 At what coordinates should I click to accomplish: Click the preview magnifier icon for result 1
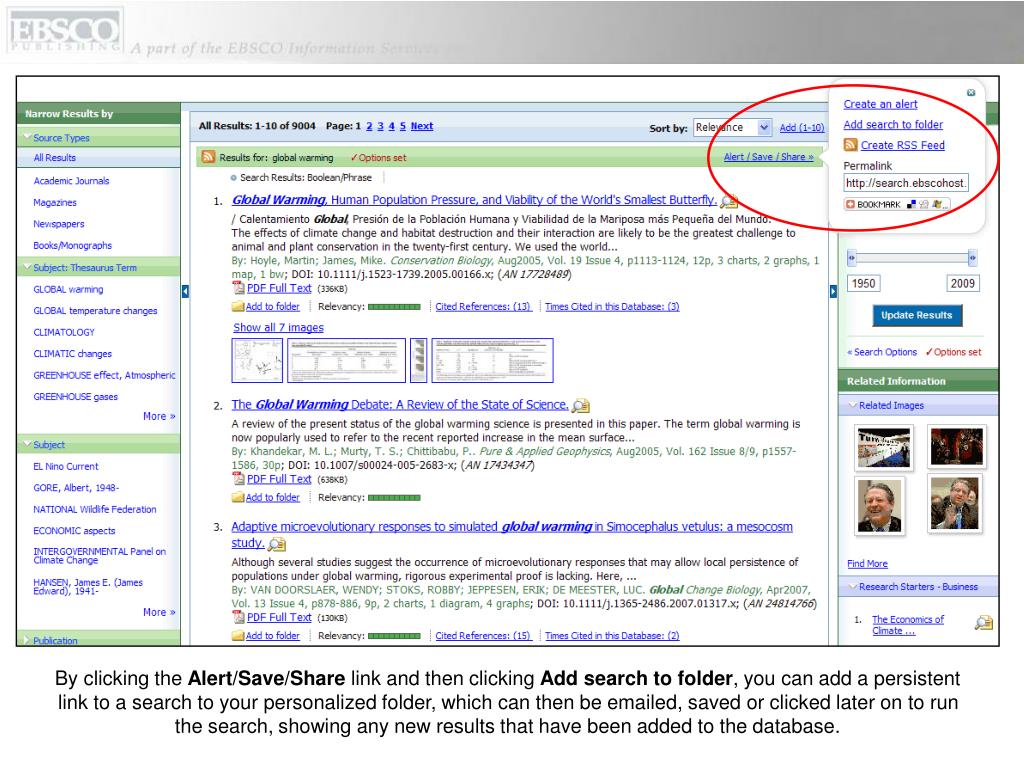[x=729, y=200]
